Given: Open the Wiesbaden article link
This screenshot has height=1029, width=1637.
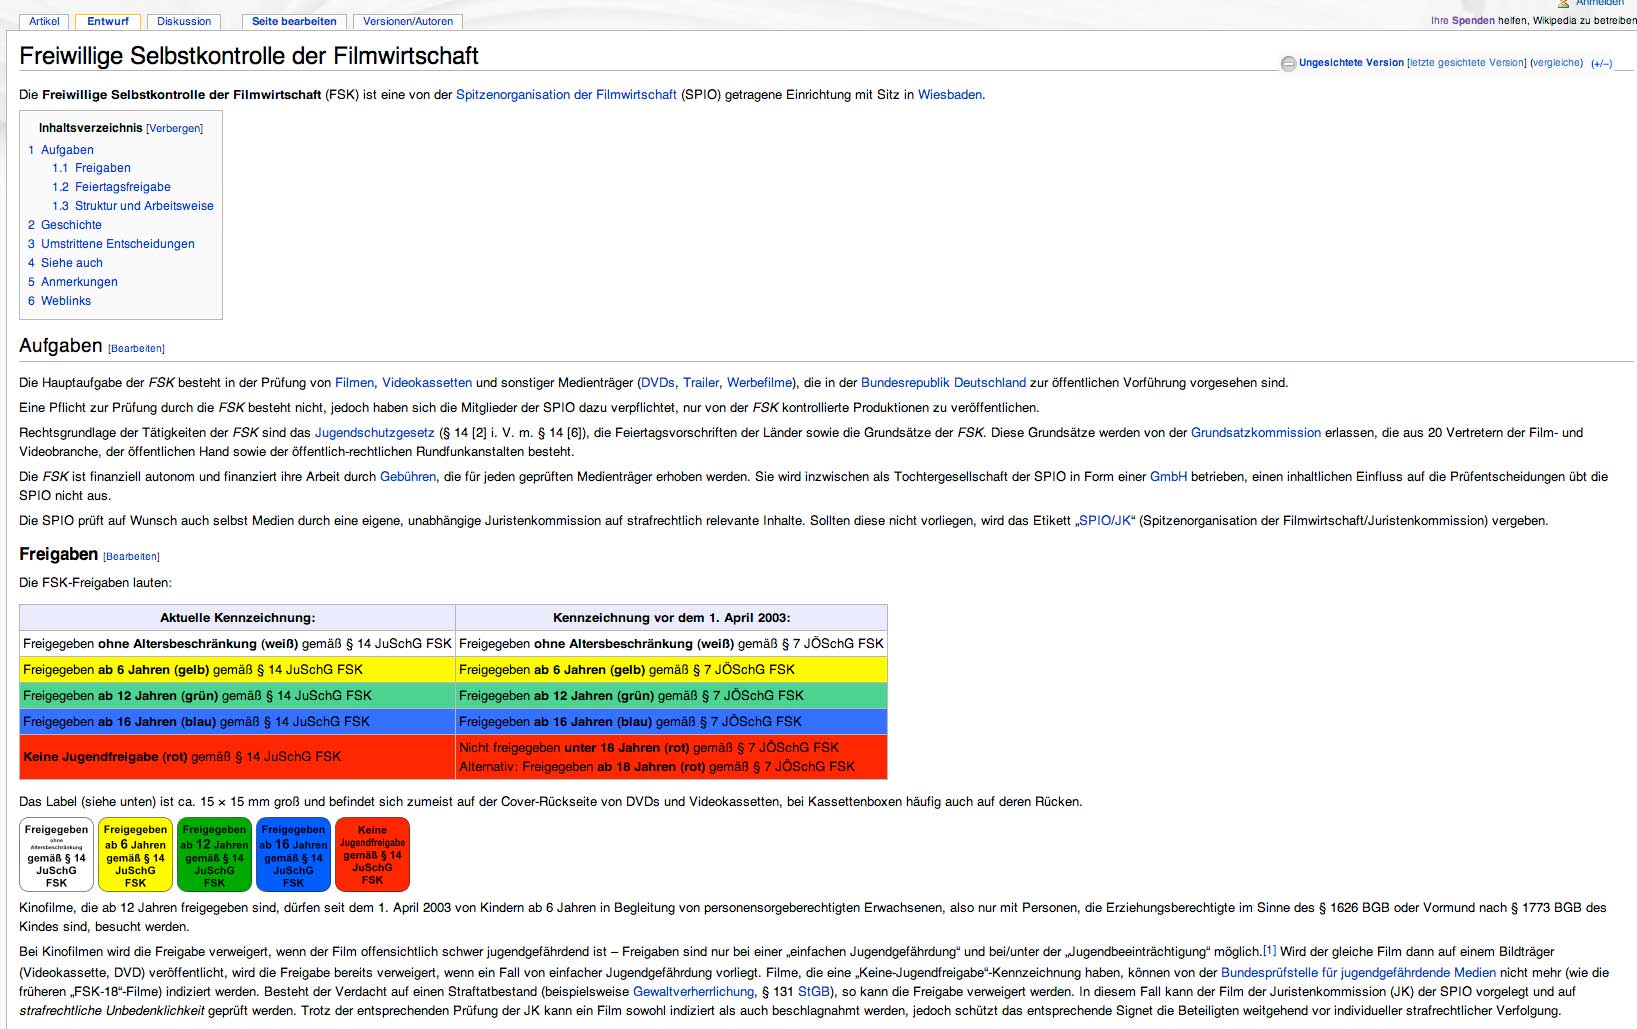Looking at the screenshot, I should 949,95.
